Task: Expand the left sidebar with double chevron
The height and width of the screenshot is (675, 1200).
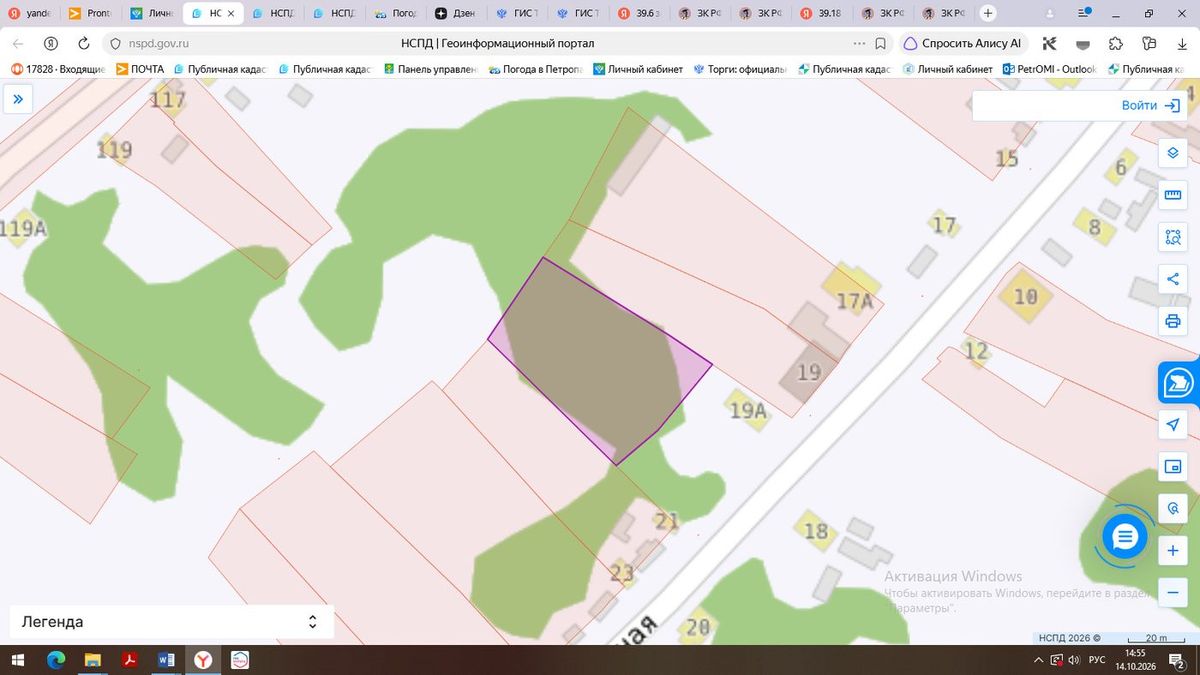Action: click(18, 99)
